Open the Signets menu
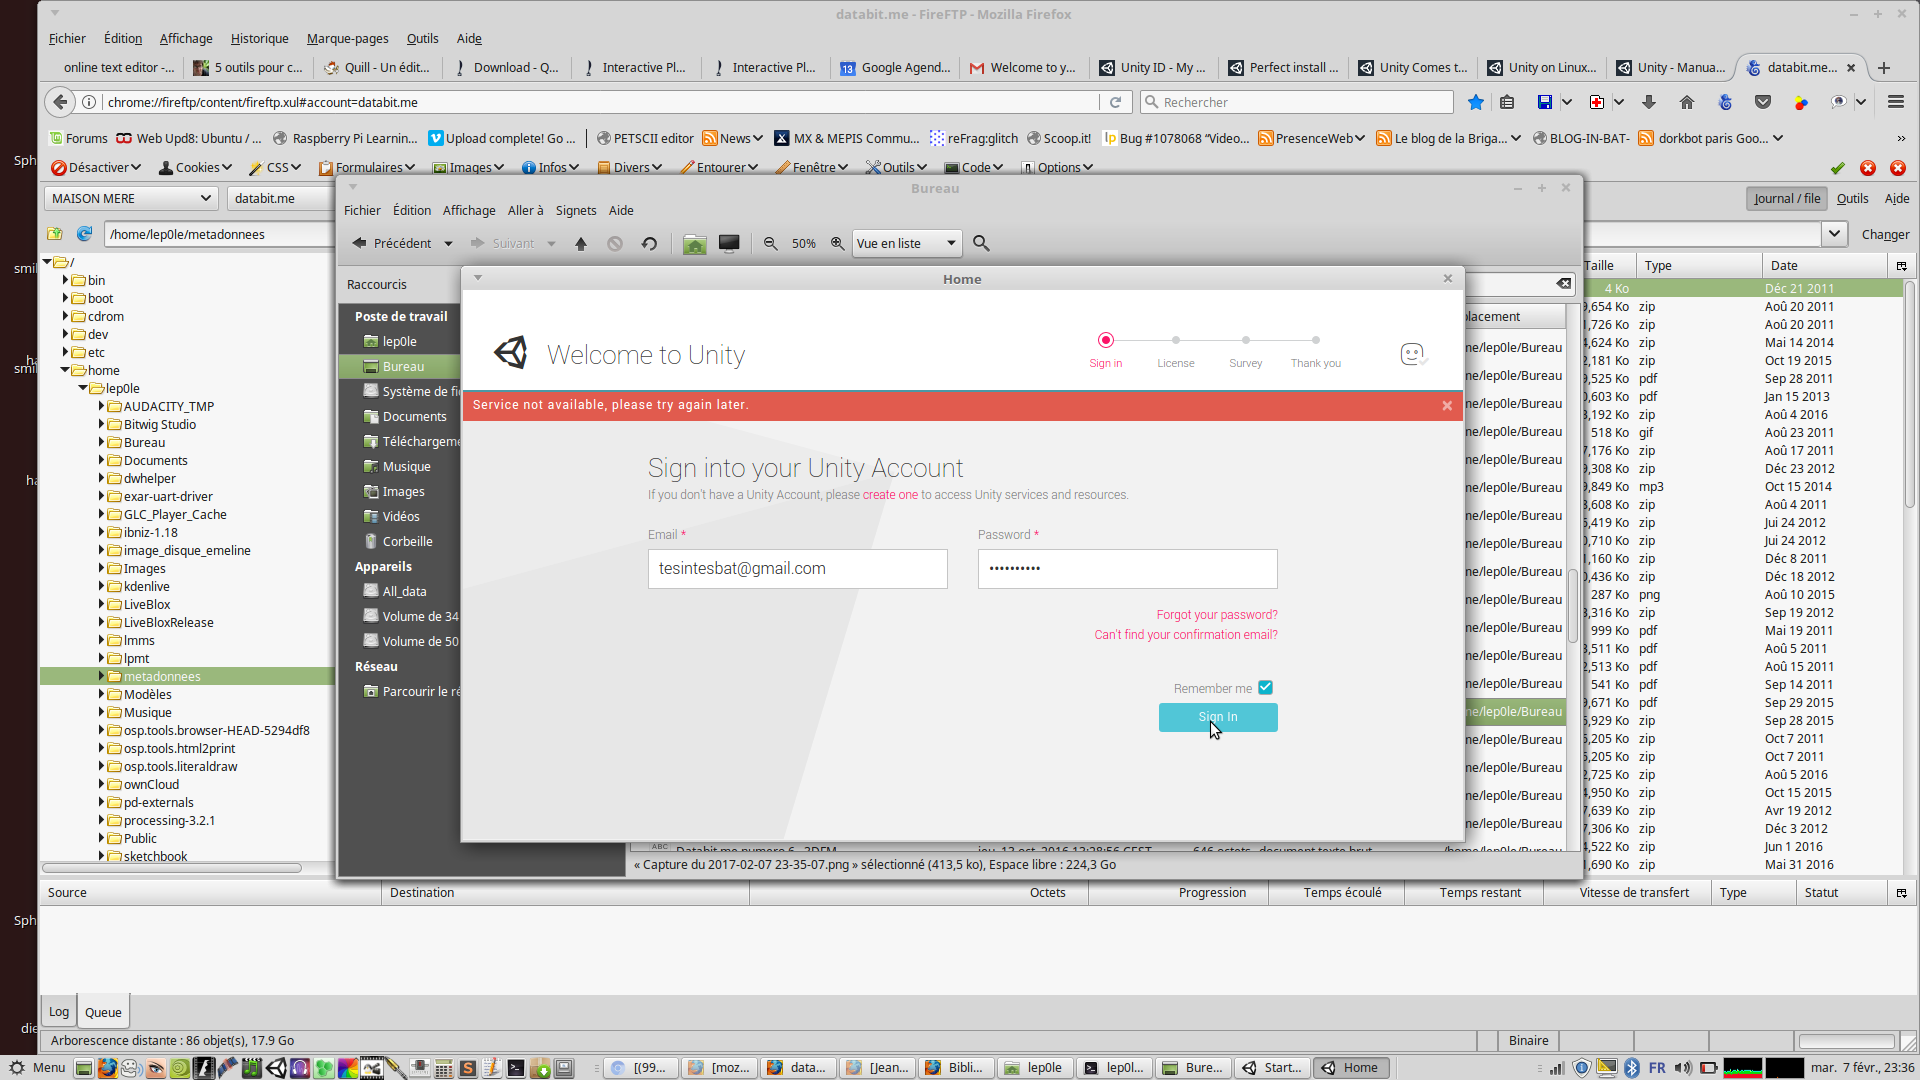 coord(575,211)
